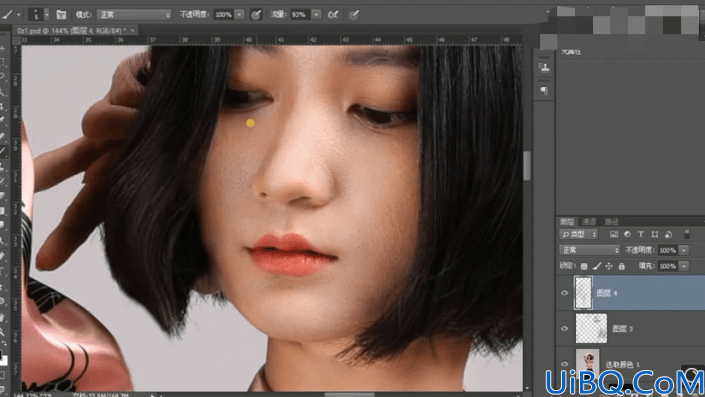Screen dimensions: 705x397
Task: Close the 0z1.psd document tab
Action: pyautogui.click(x=133, y=30)
